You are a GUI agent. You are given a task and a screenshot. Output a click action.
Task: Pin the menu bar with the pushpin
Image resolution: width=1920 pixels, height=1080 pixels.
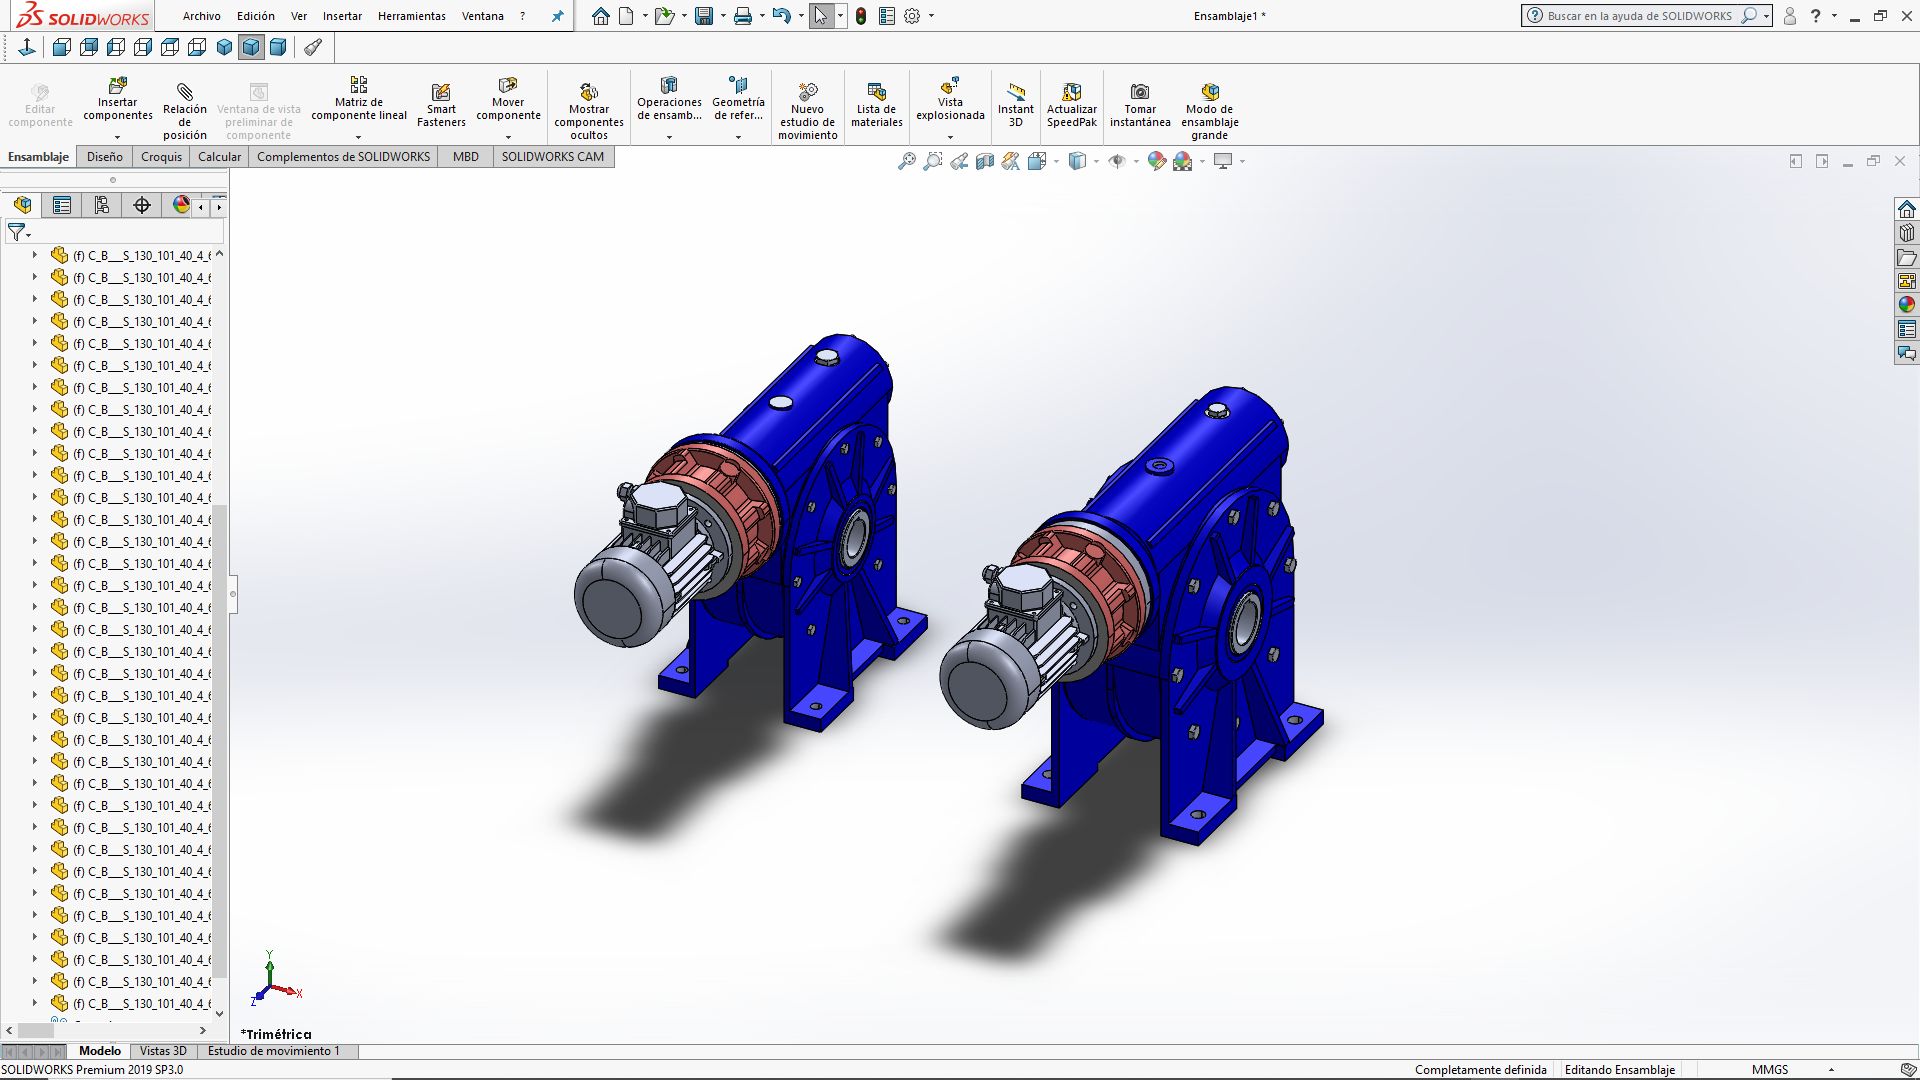coord(558,16)
